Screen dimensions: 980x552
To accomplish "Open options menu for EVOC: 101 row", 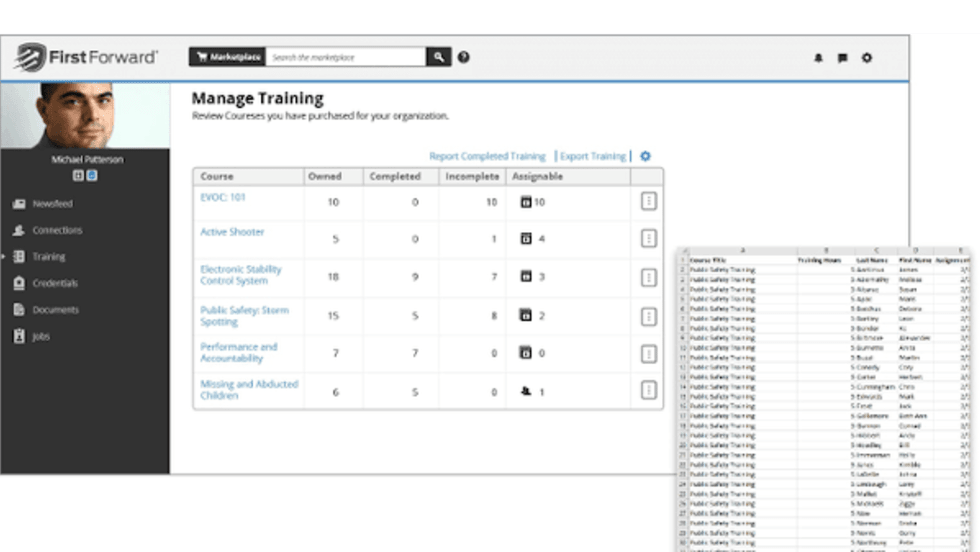I will click(x=648, y=202).
